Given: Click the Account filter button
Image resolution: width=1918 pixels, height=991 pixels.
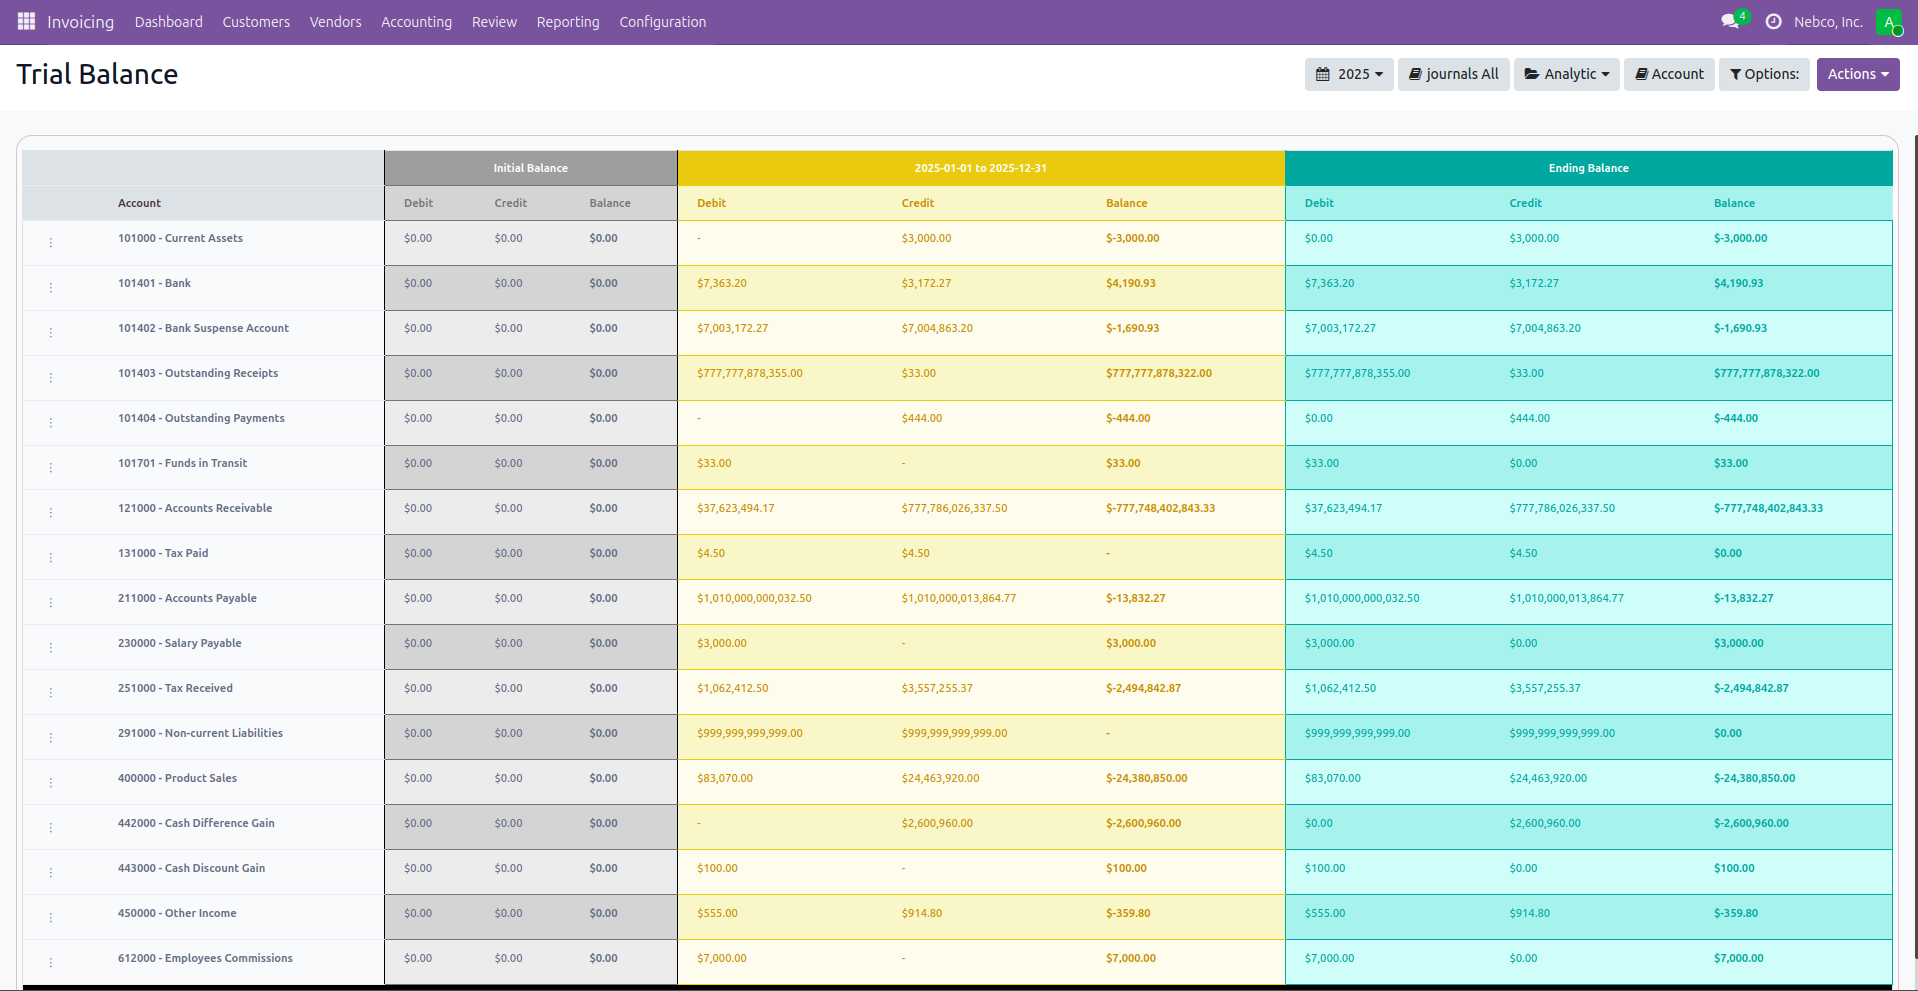Looking at the screenshot, I should pyautogui.click(x=1668, y=74).
